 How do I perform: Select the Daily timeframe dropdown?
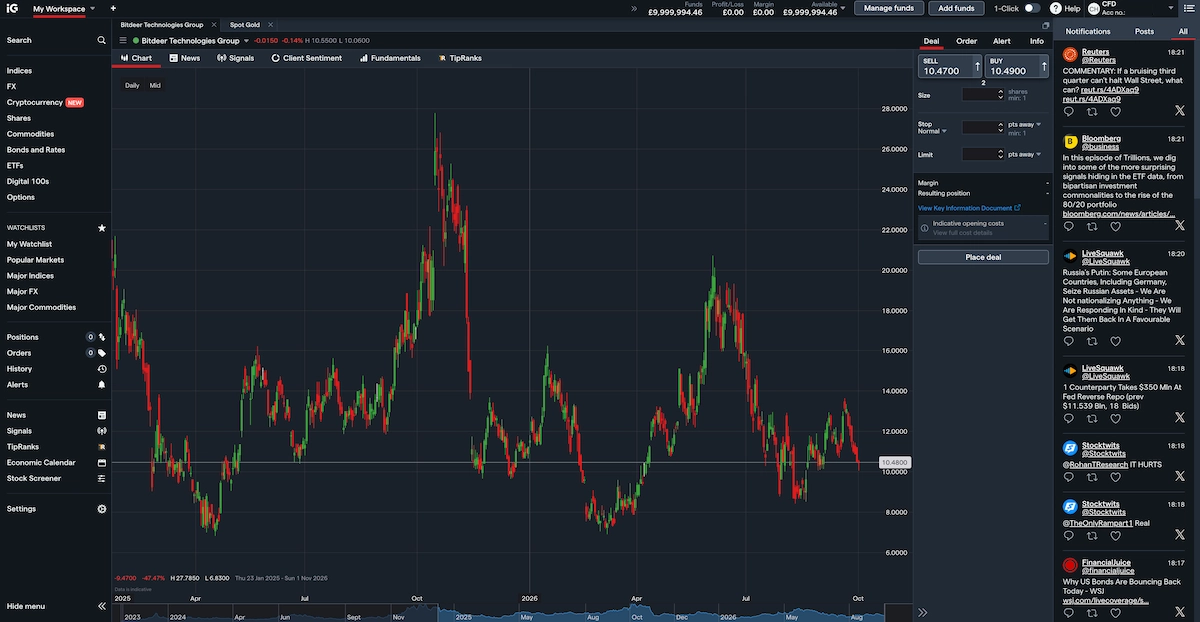[132, 85]
